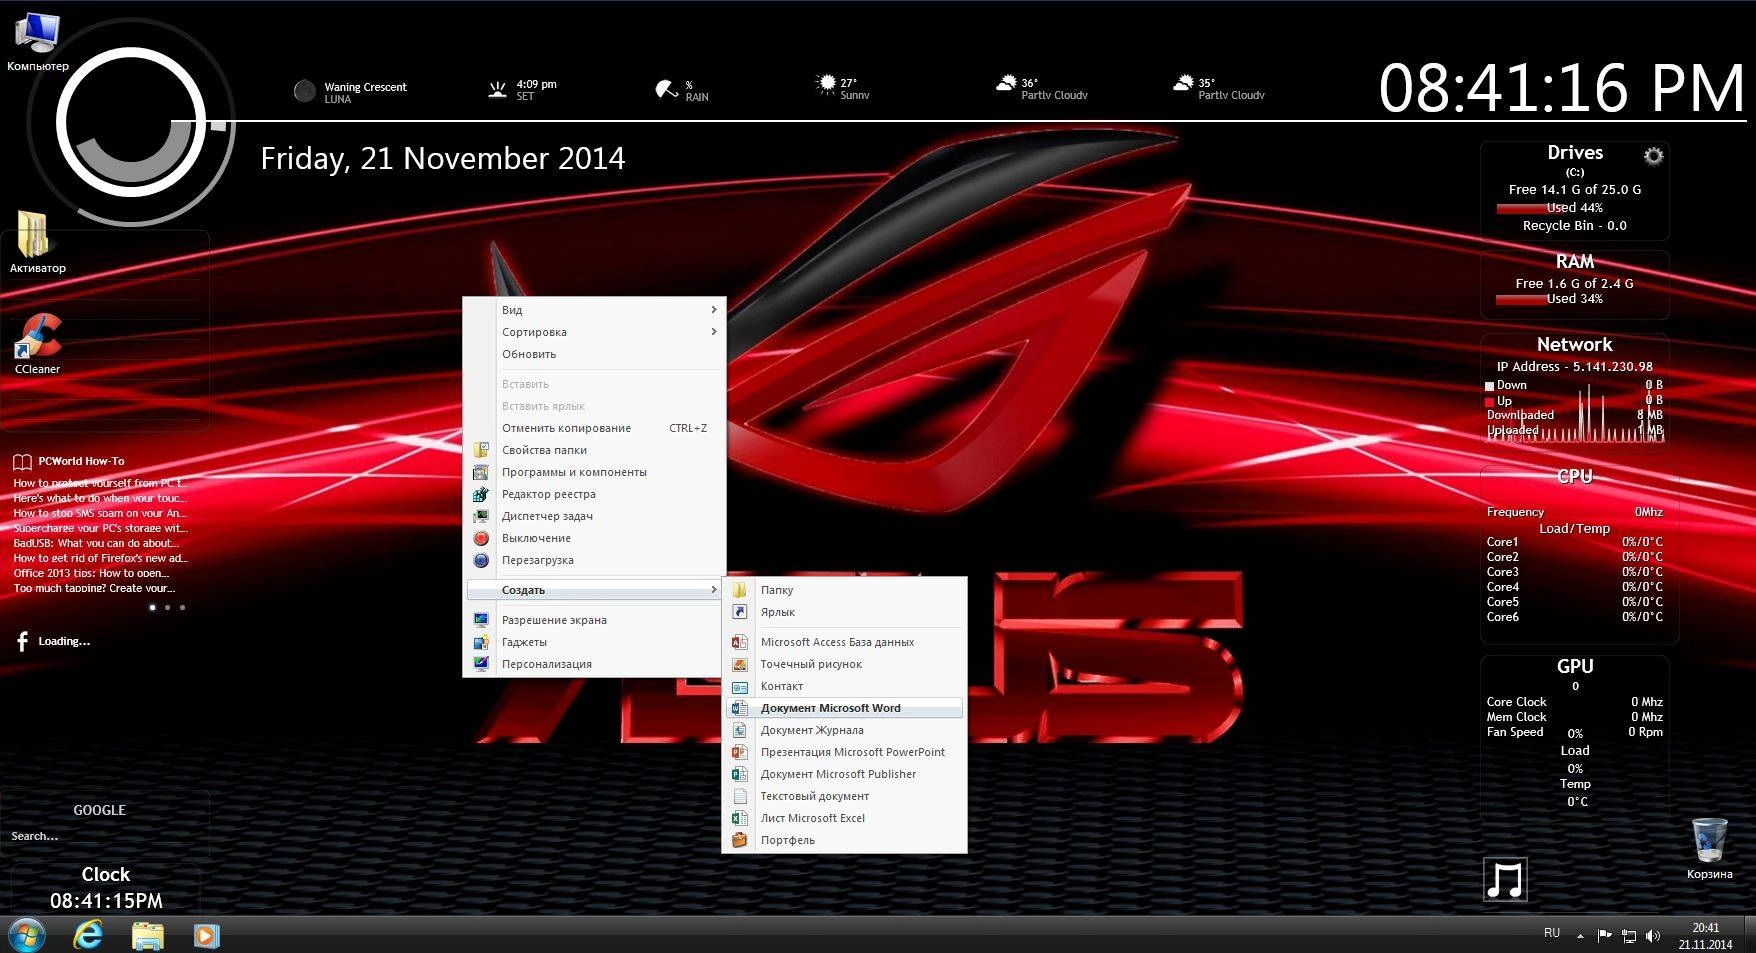The height and width of the screenshot is (953, 1756).
Task: Create Портфель from submenu
Action: 845,840
